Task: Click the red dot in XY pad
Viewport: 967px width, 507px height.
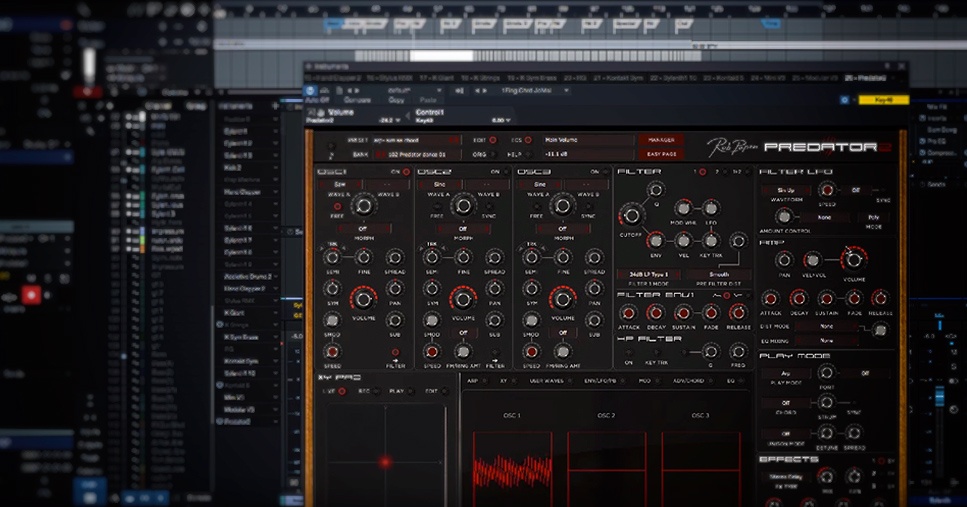Action: point(385,462)
